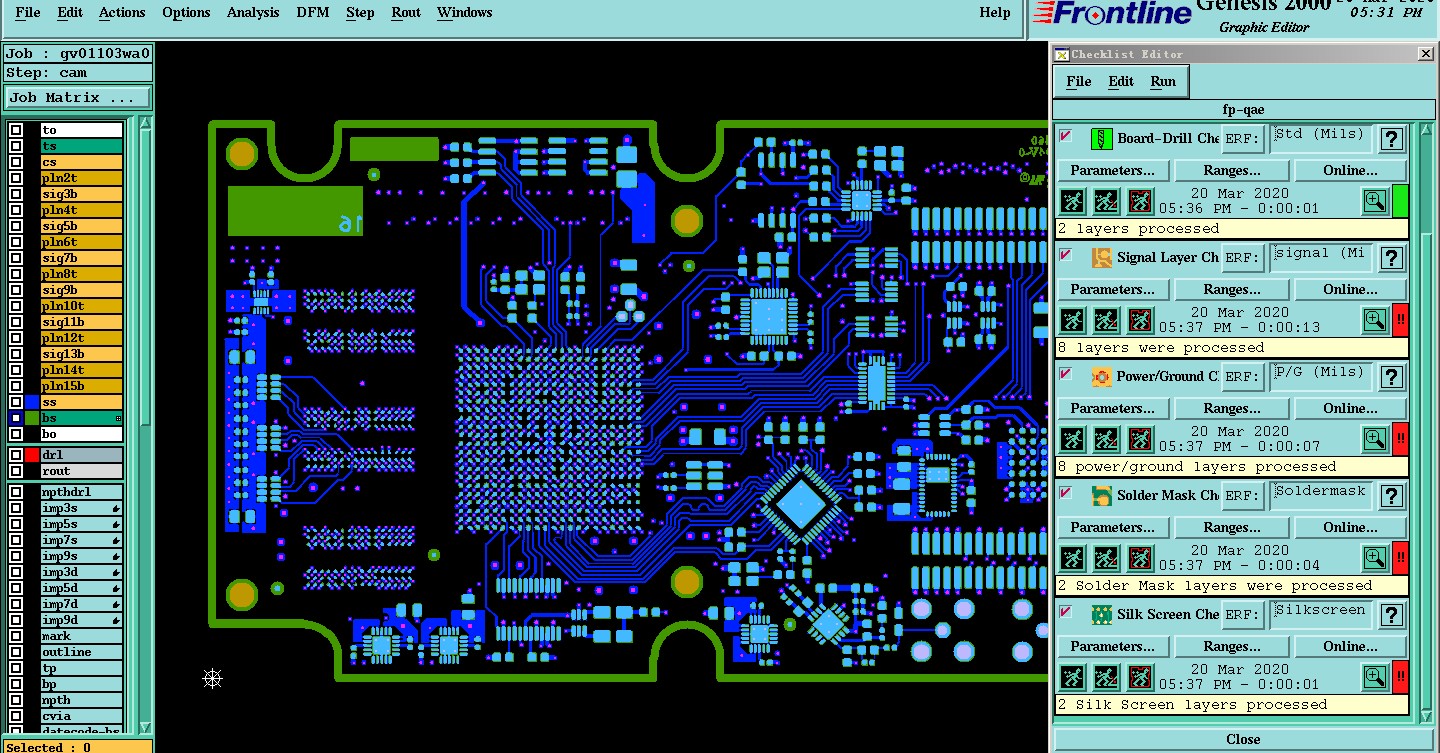Uncheck the Silk Screen check checkbox
Viewport: 1440px width, 753px height.
tap(1065, 611)
